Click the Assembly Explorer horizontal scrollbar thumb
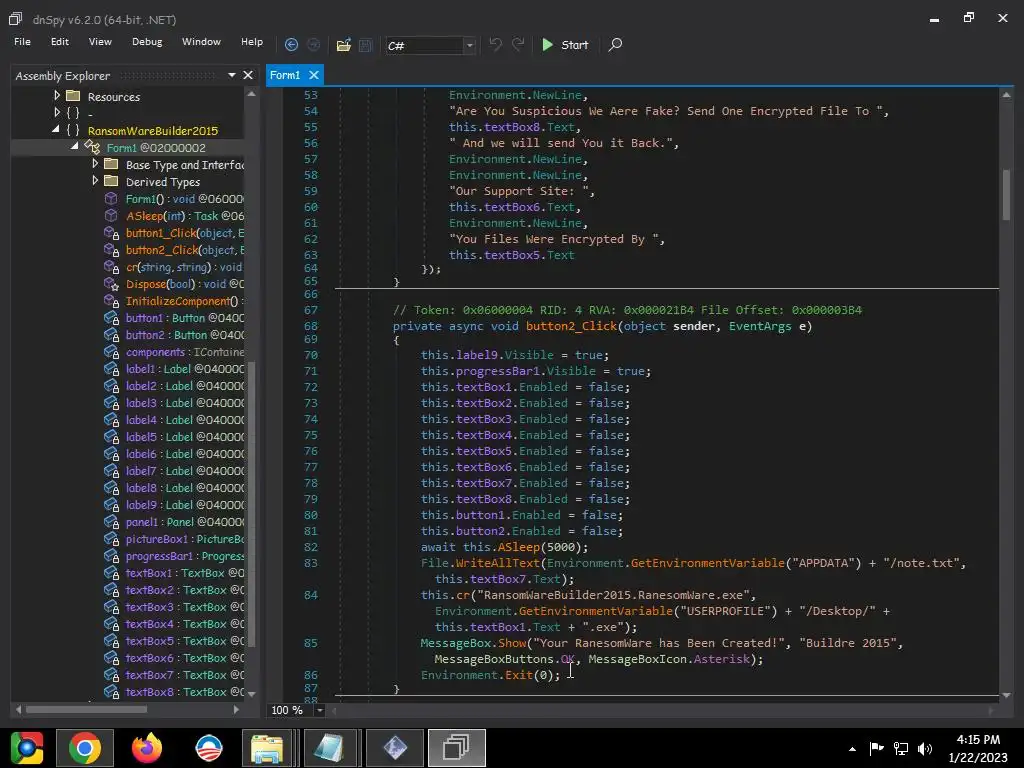 86,709
